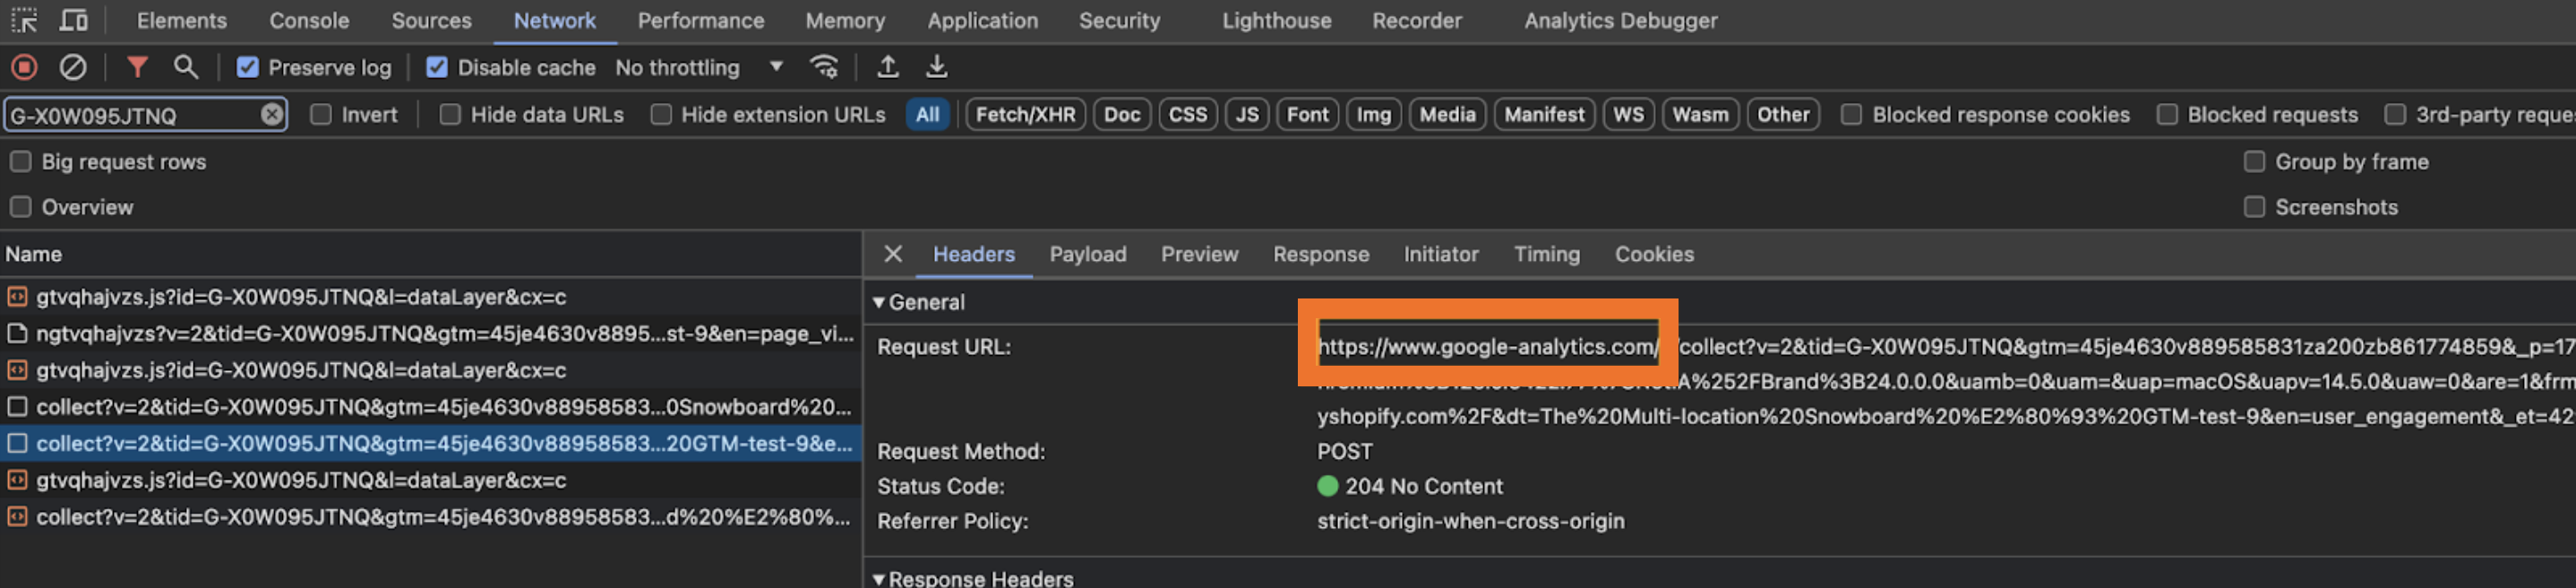Toggle device toolbar icon
The image size is (2576, 588).
click(74, 20)
